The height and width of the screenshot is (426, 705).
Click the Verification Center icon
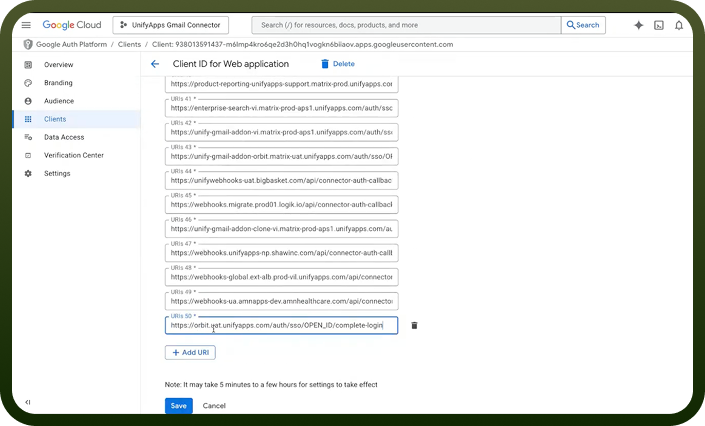pyautogui.click(x=28, y=155)
